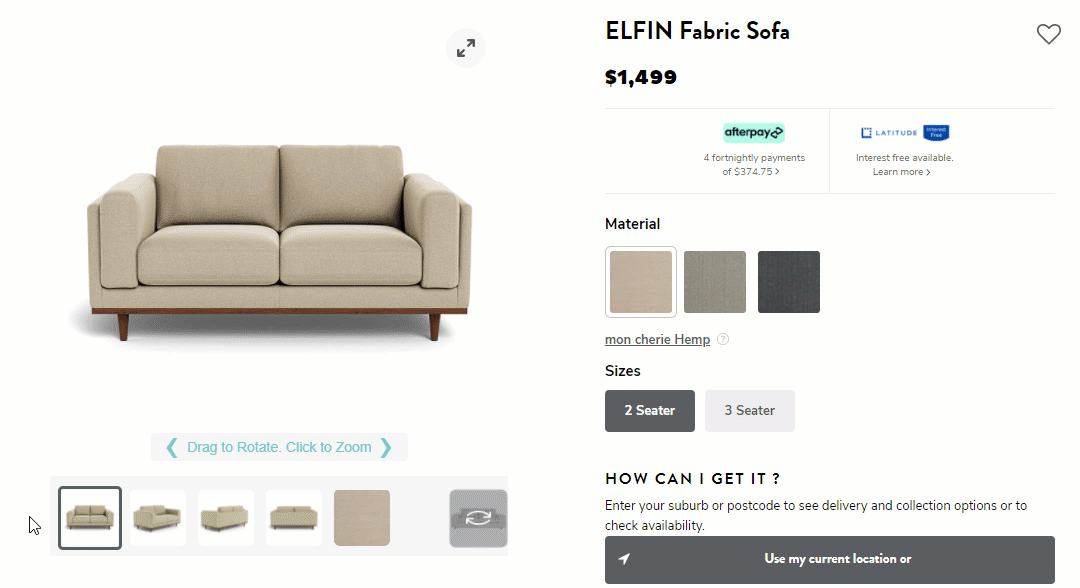Open the fullscreen view of the sofa image
The width and height of the screenshot is (1080, 588).
(465, 47)
